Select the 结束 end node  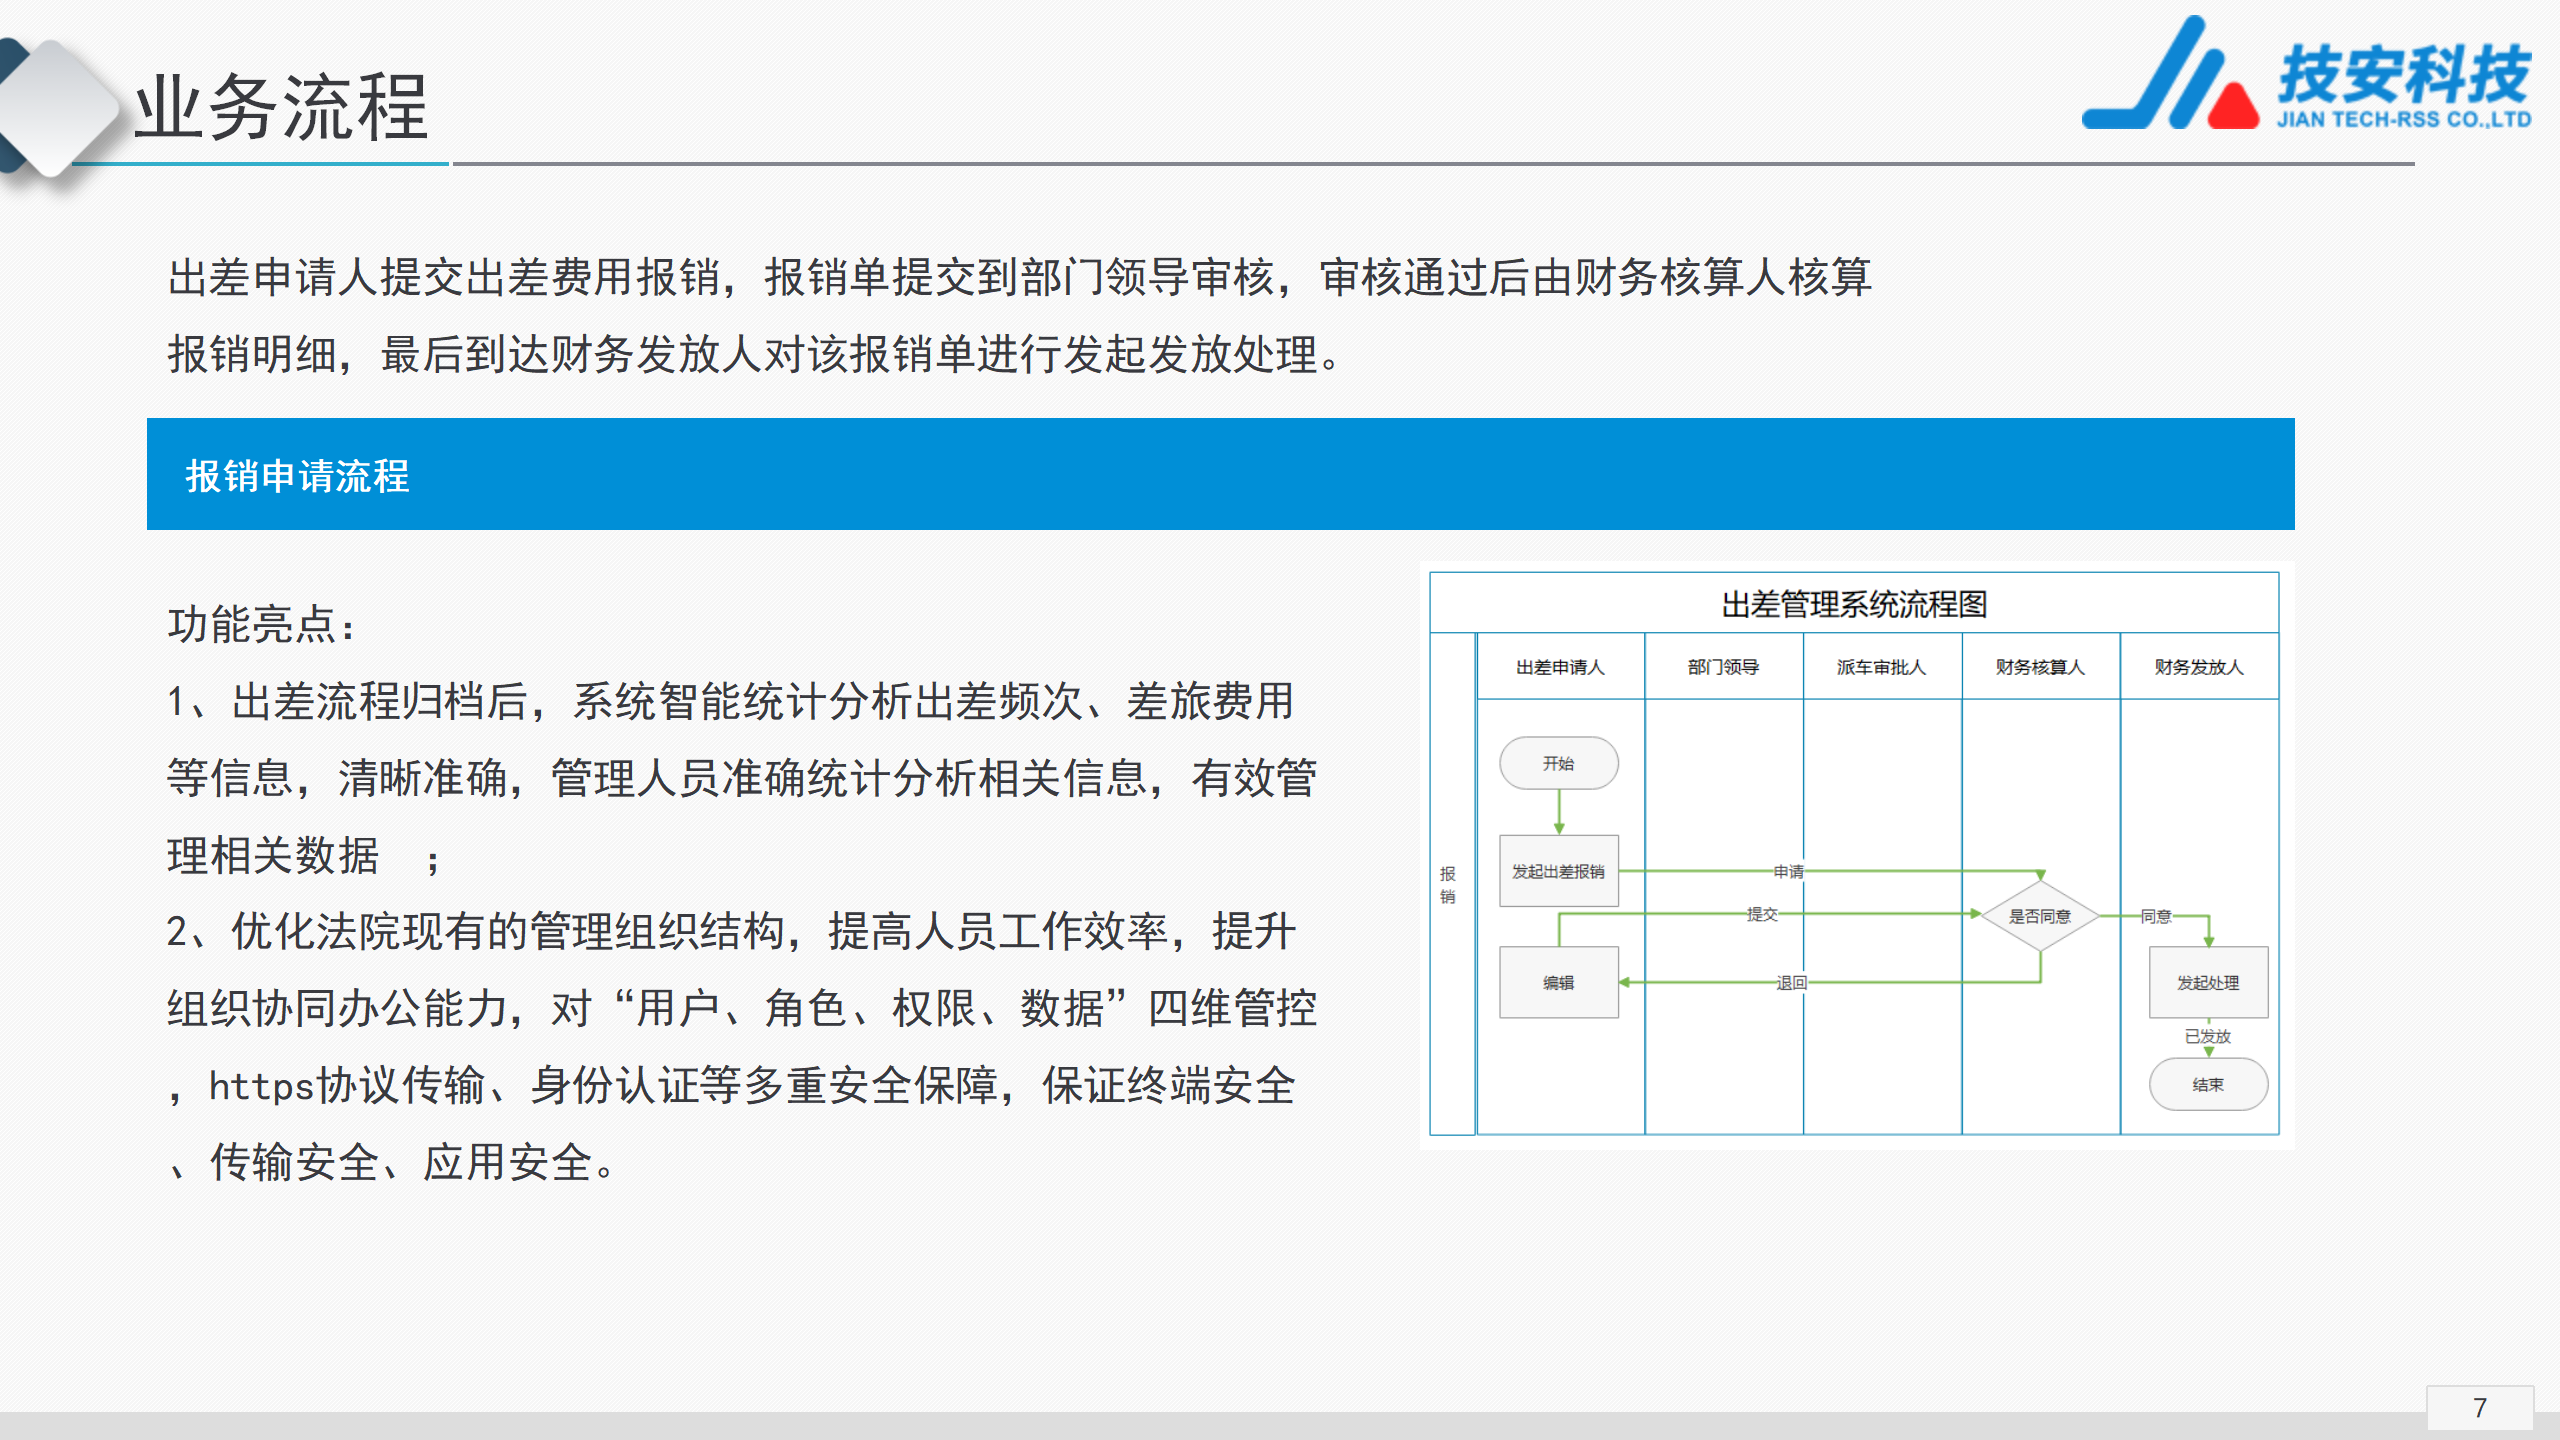tap(2208, 1085)
